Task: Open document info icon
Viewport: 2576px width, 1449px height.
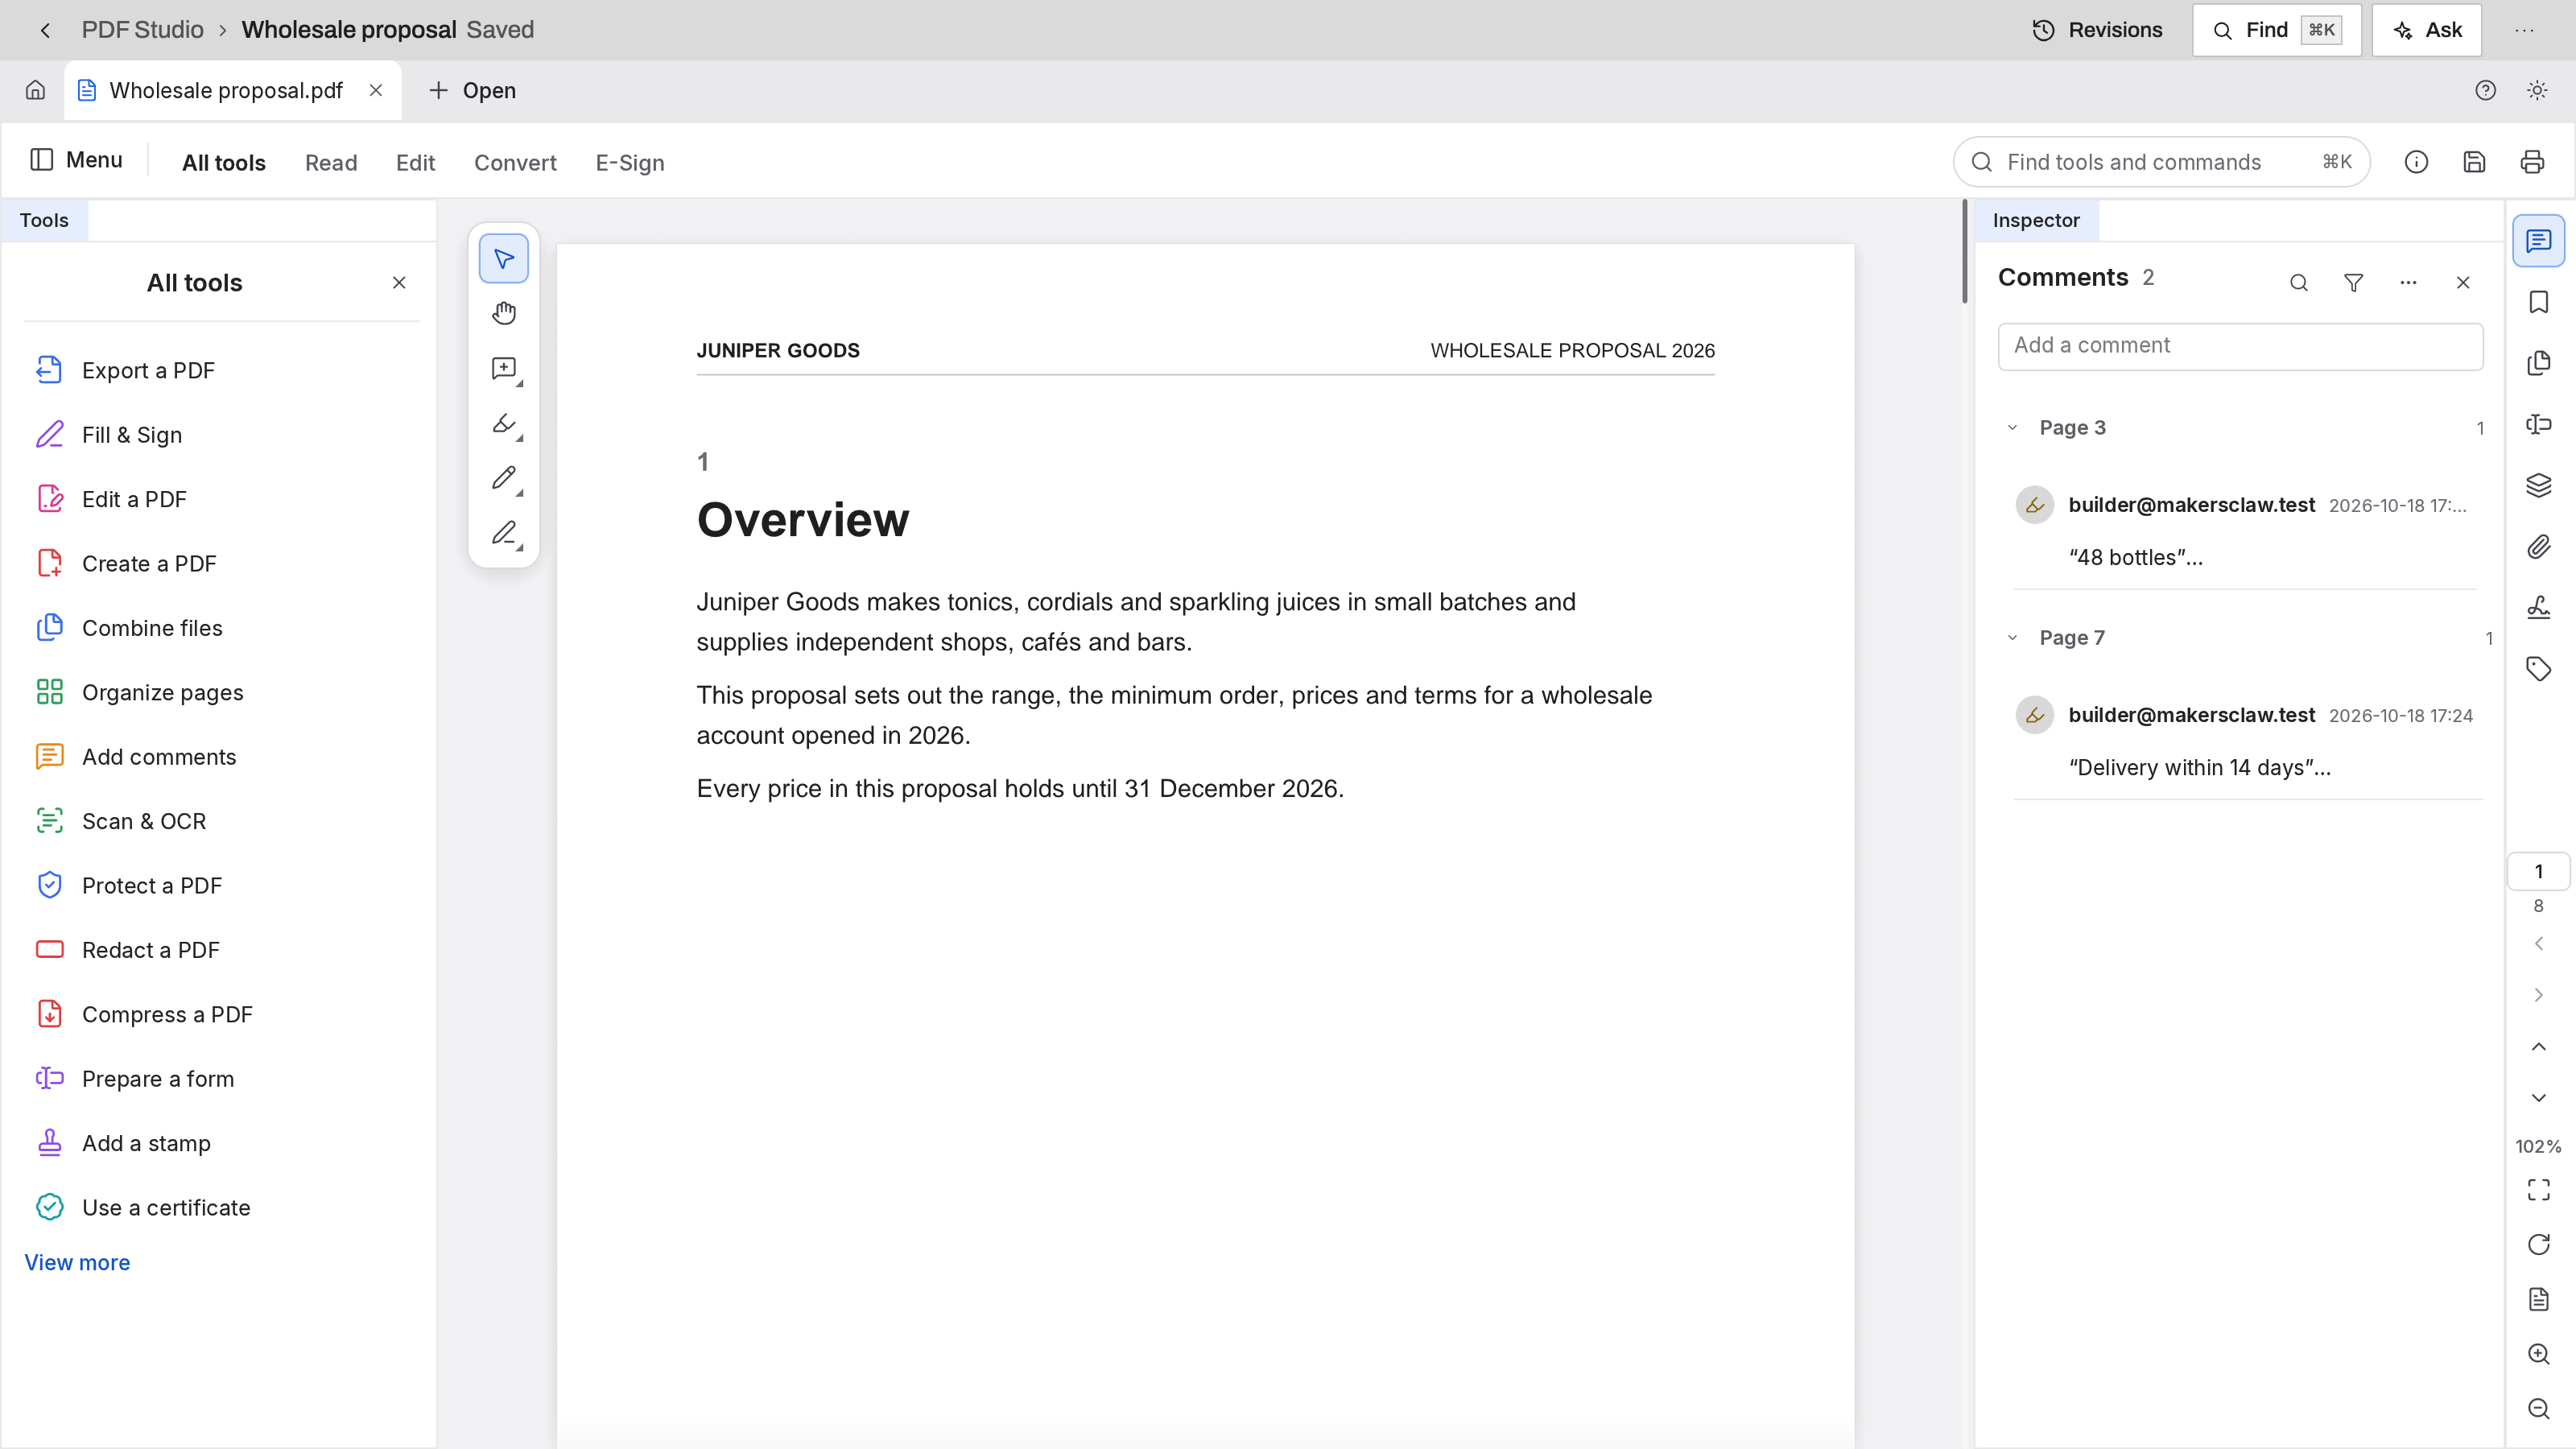Action: click(2416, 162)
